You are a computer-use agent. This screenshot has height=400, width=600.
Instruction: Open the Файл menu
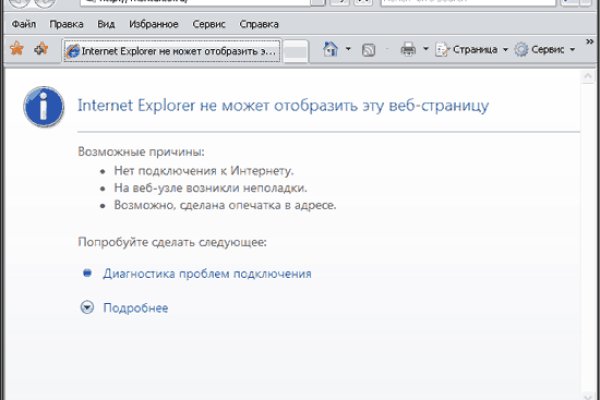click(x=24, y=22)
